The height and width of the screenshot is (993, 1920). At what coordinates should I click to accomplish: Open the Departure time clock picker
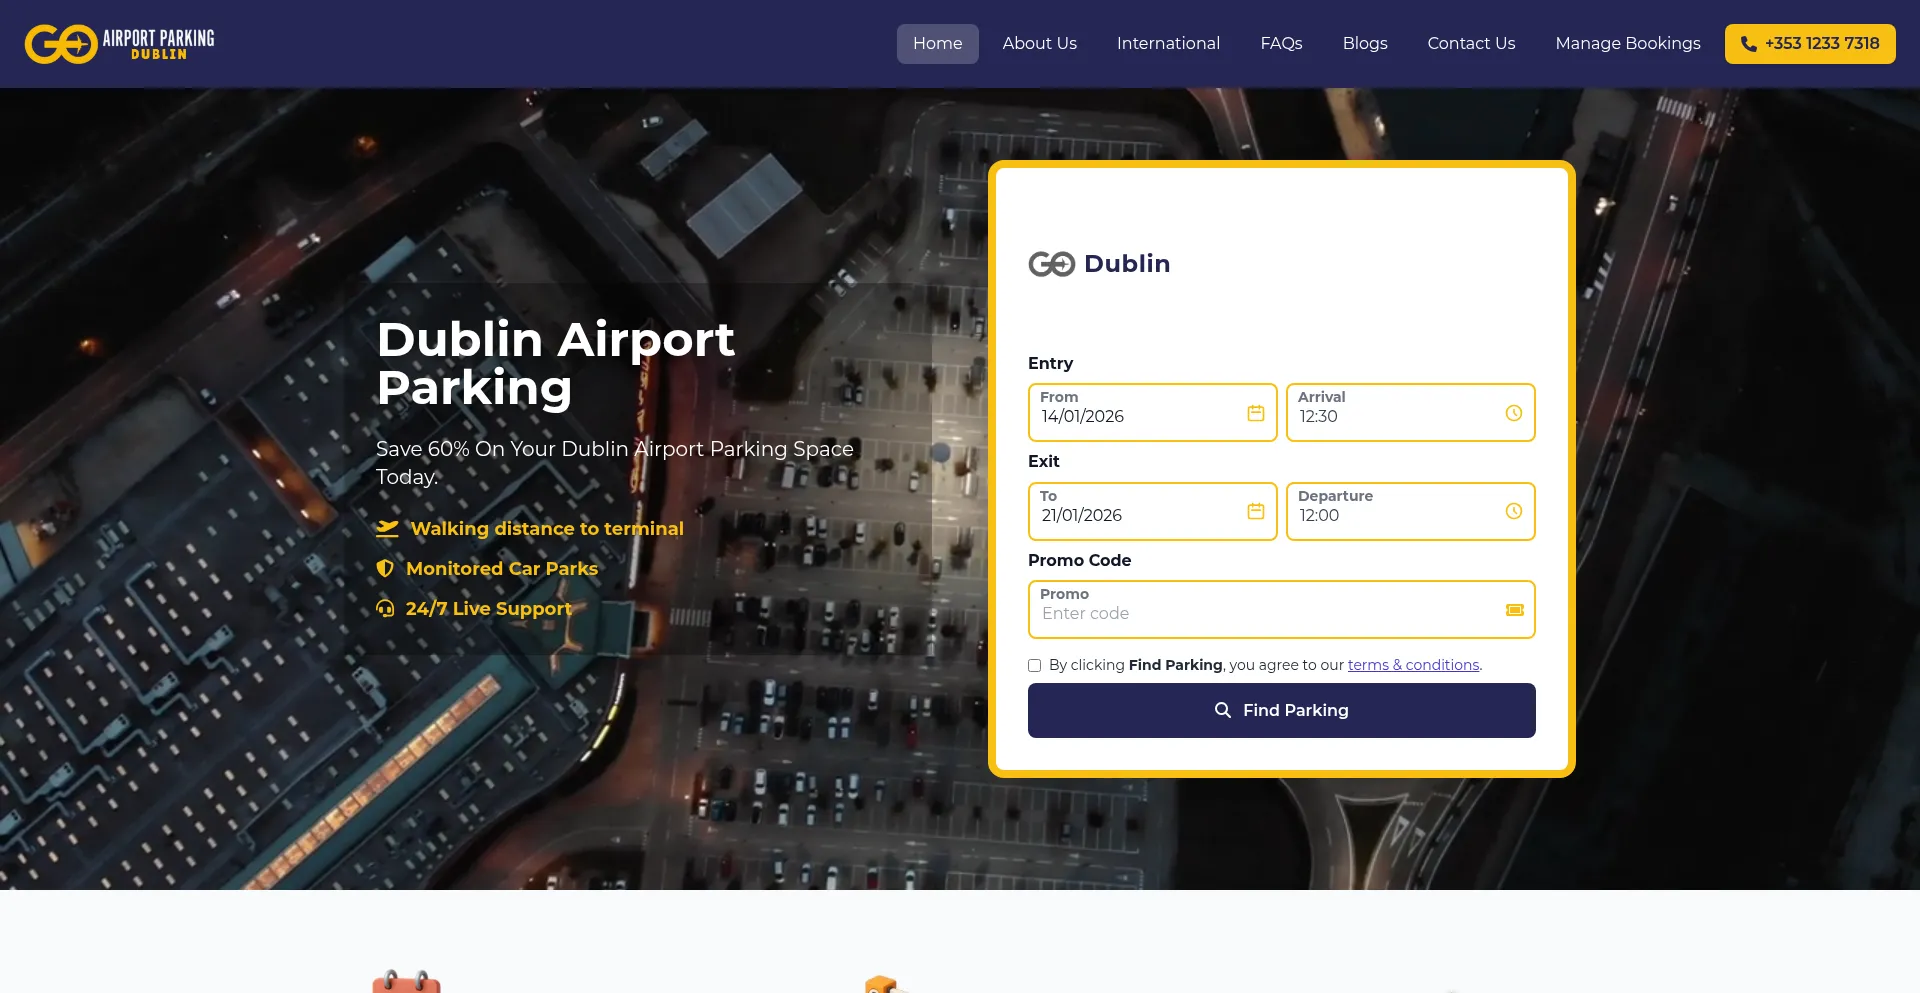tap(1513, 510)
